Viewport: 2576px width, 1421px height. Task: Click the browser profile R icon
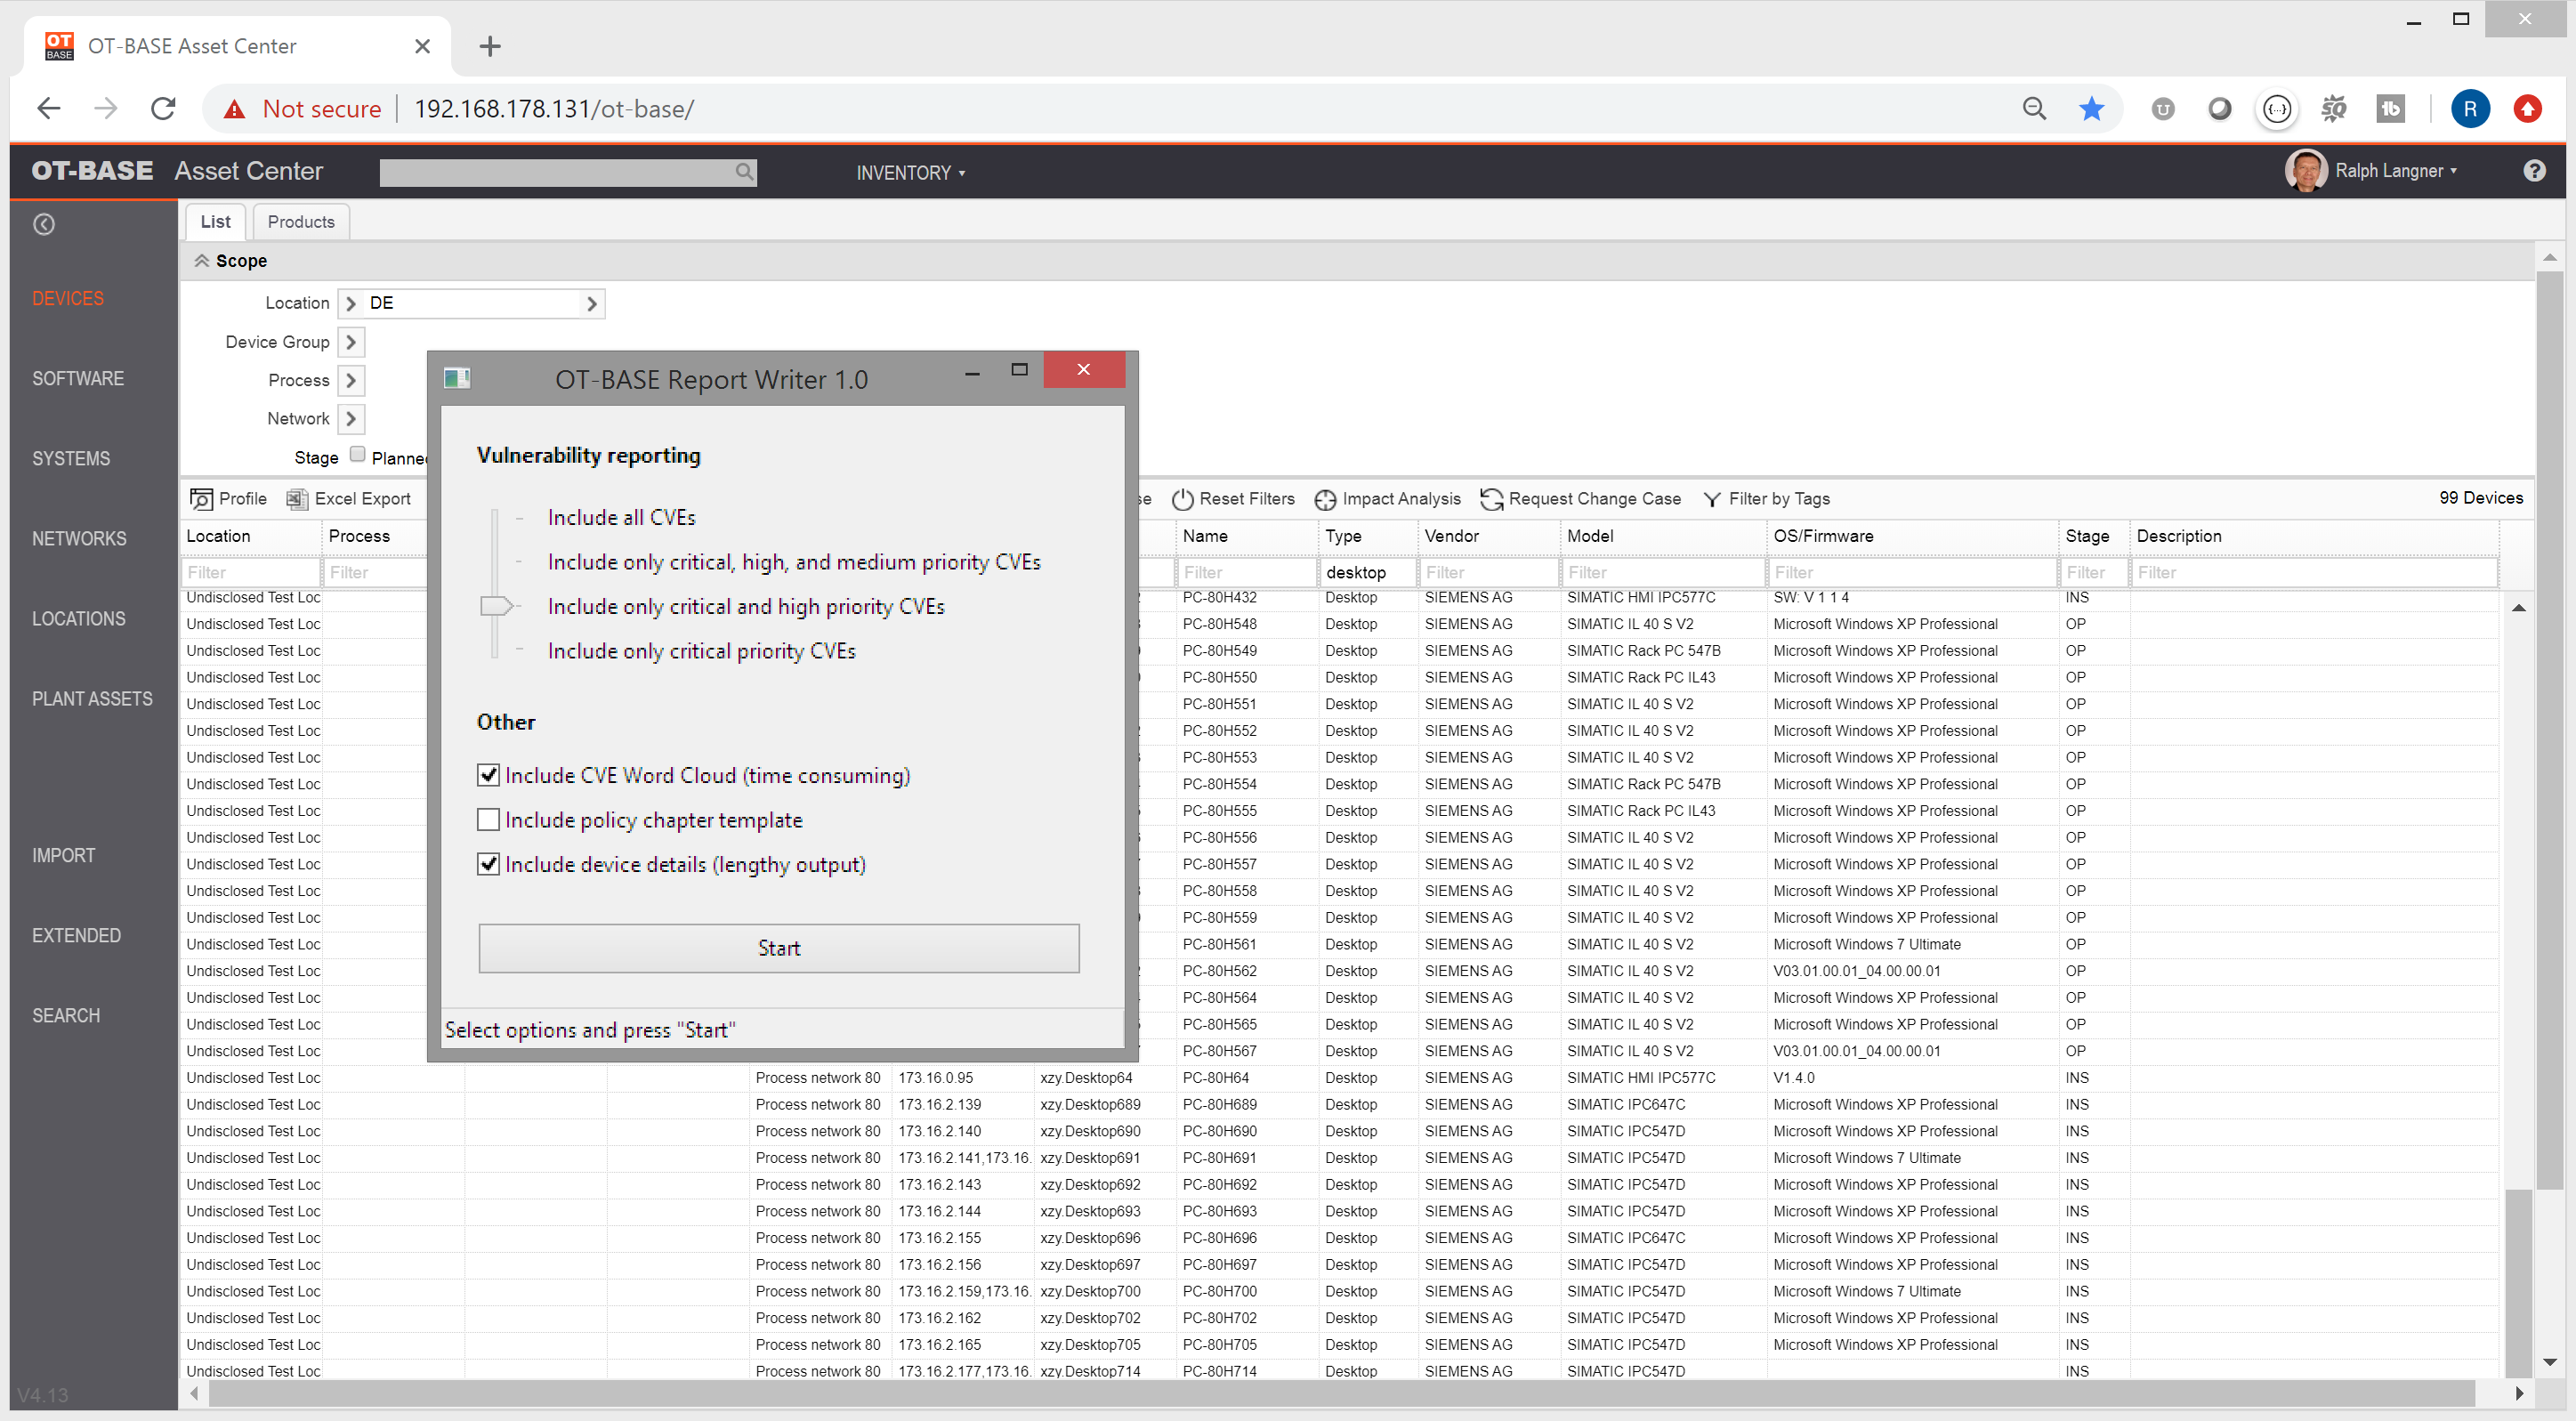pos(2469,108)
